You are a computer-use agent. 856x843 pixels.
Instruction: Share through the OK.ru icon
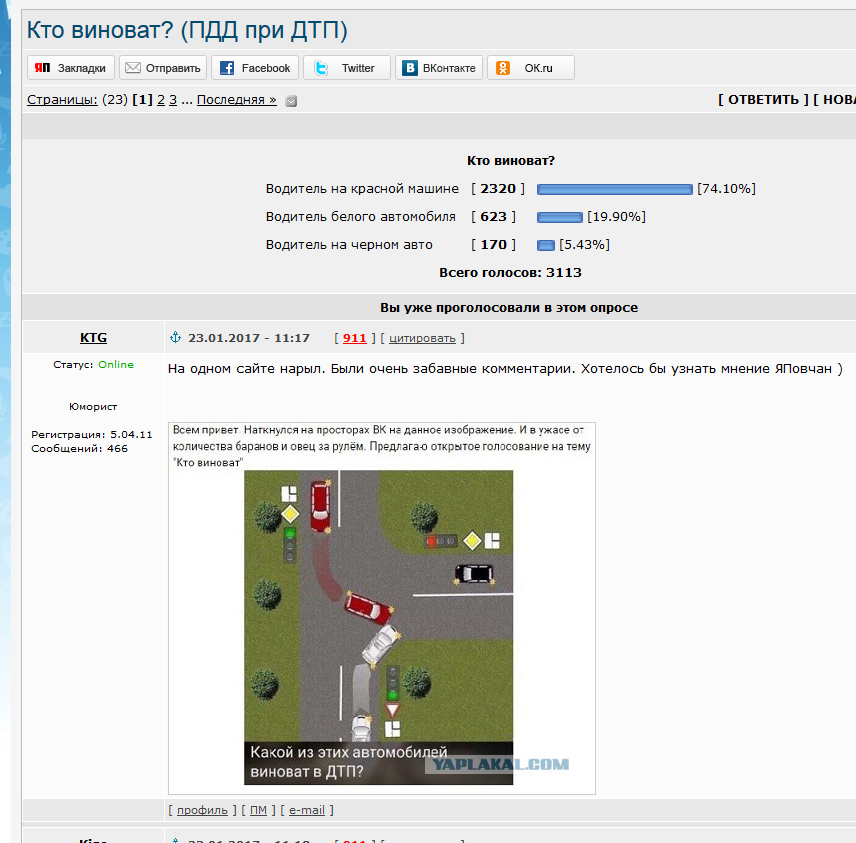pos(503,68)
